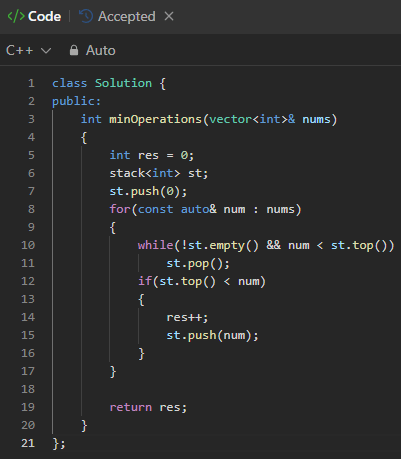Click line number 1 in the gutter
This screenshot has width=401, height=459.
pyautogui.click(x=31, y=83)
